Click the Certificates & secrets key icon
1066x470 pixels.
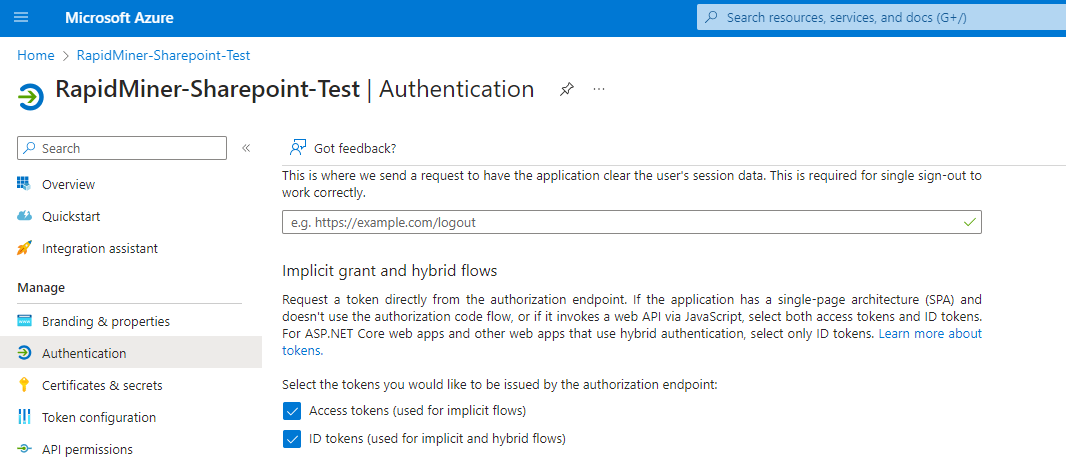click(x=25, y=385)
